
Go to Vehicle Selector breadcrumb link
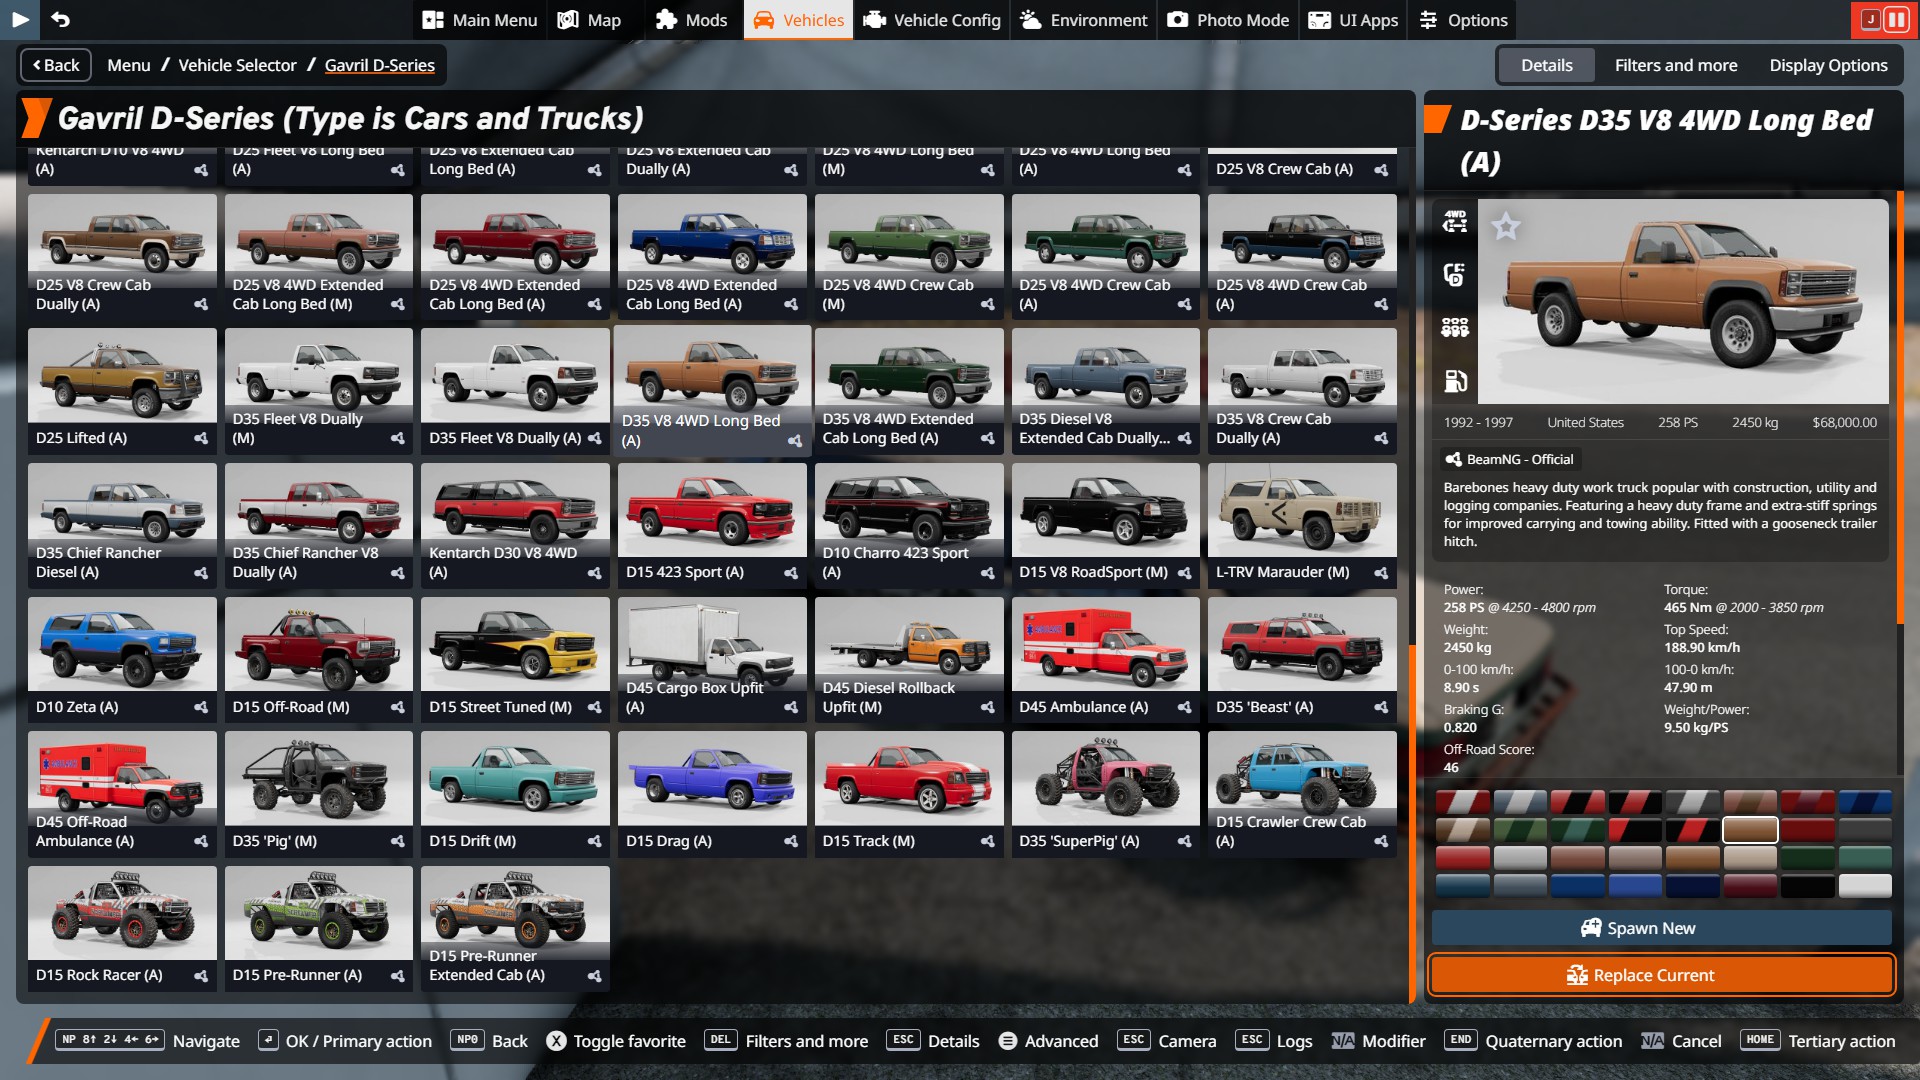point(237,65)
